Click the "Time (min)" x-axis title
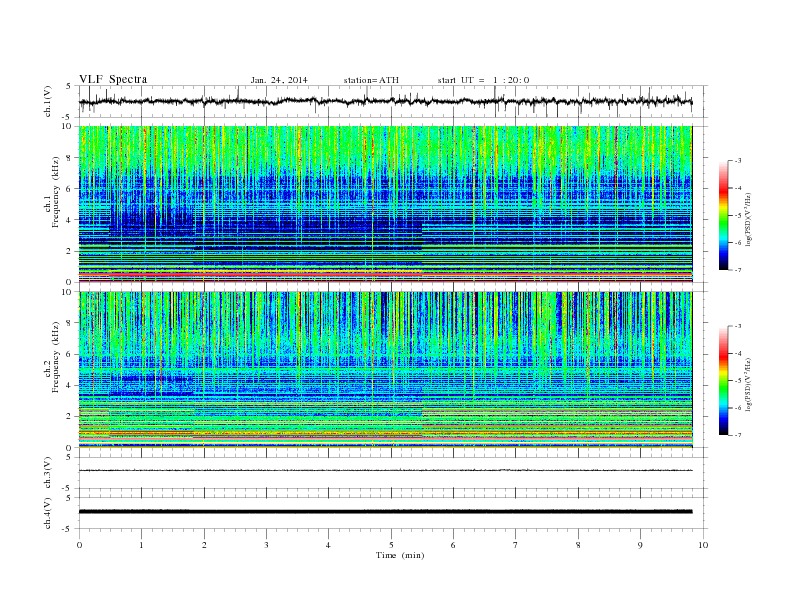The height and width of the screenshot is (612, 792). pyautogui.click(x=400, y=555)
